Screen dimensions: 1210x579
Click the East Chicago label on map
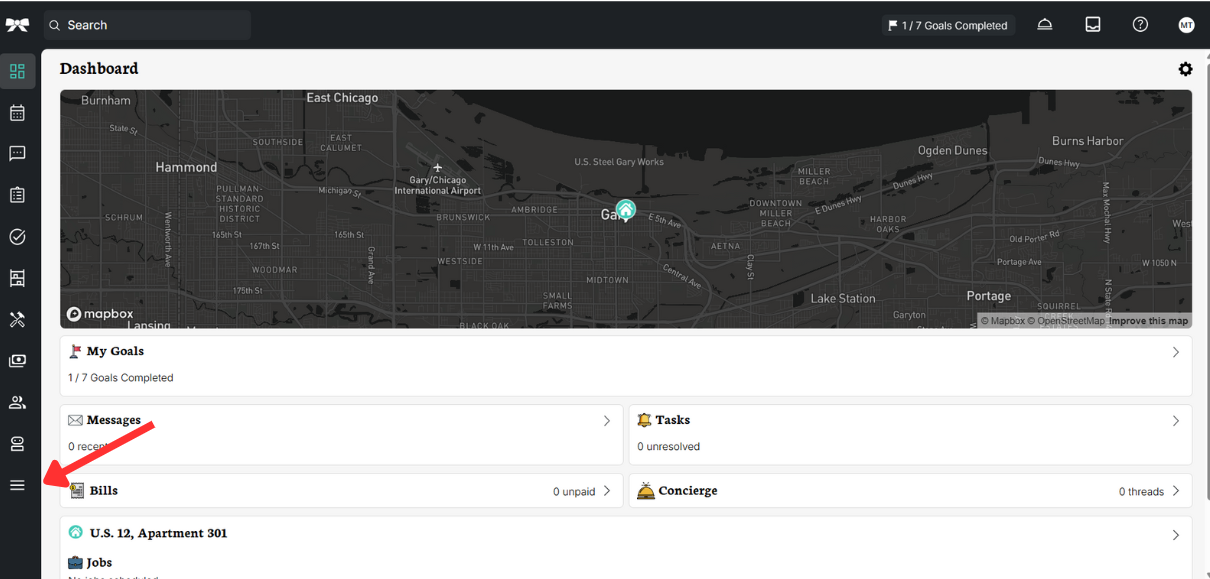tap(342, 98)
